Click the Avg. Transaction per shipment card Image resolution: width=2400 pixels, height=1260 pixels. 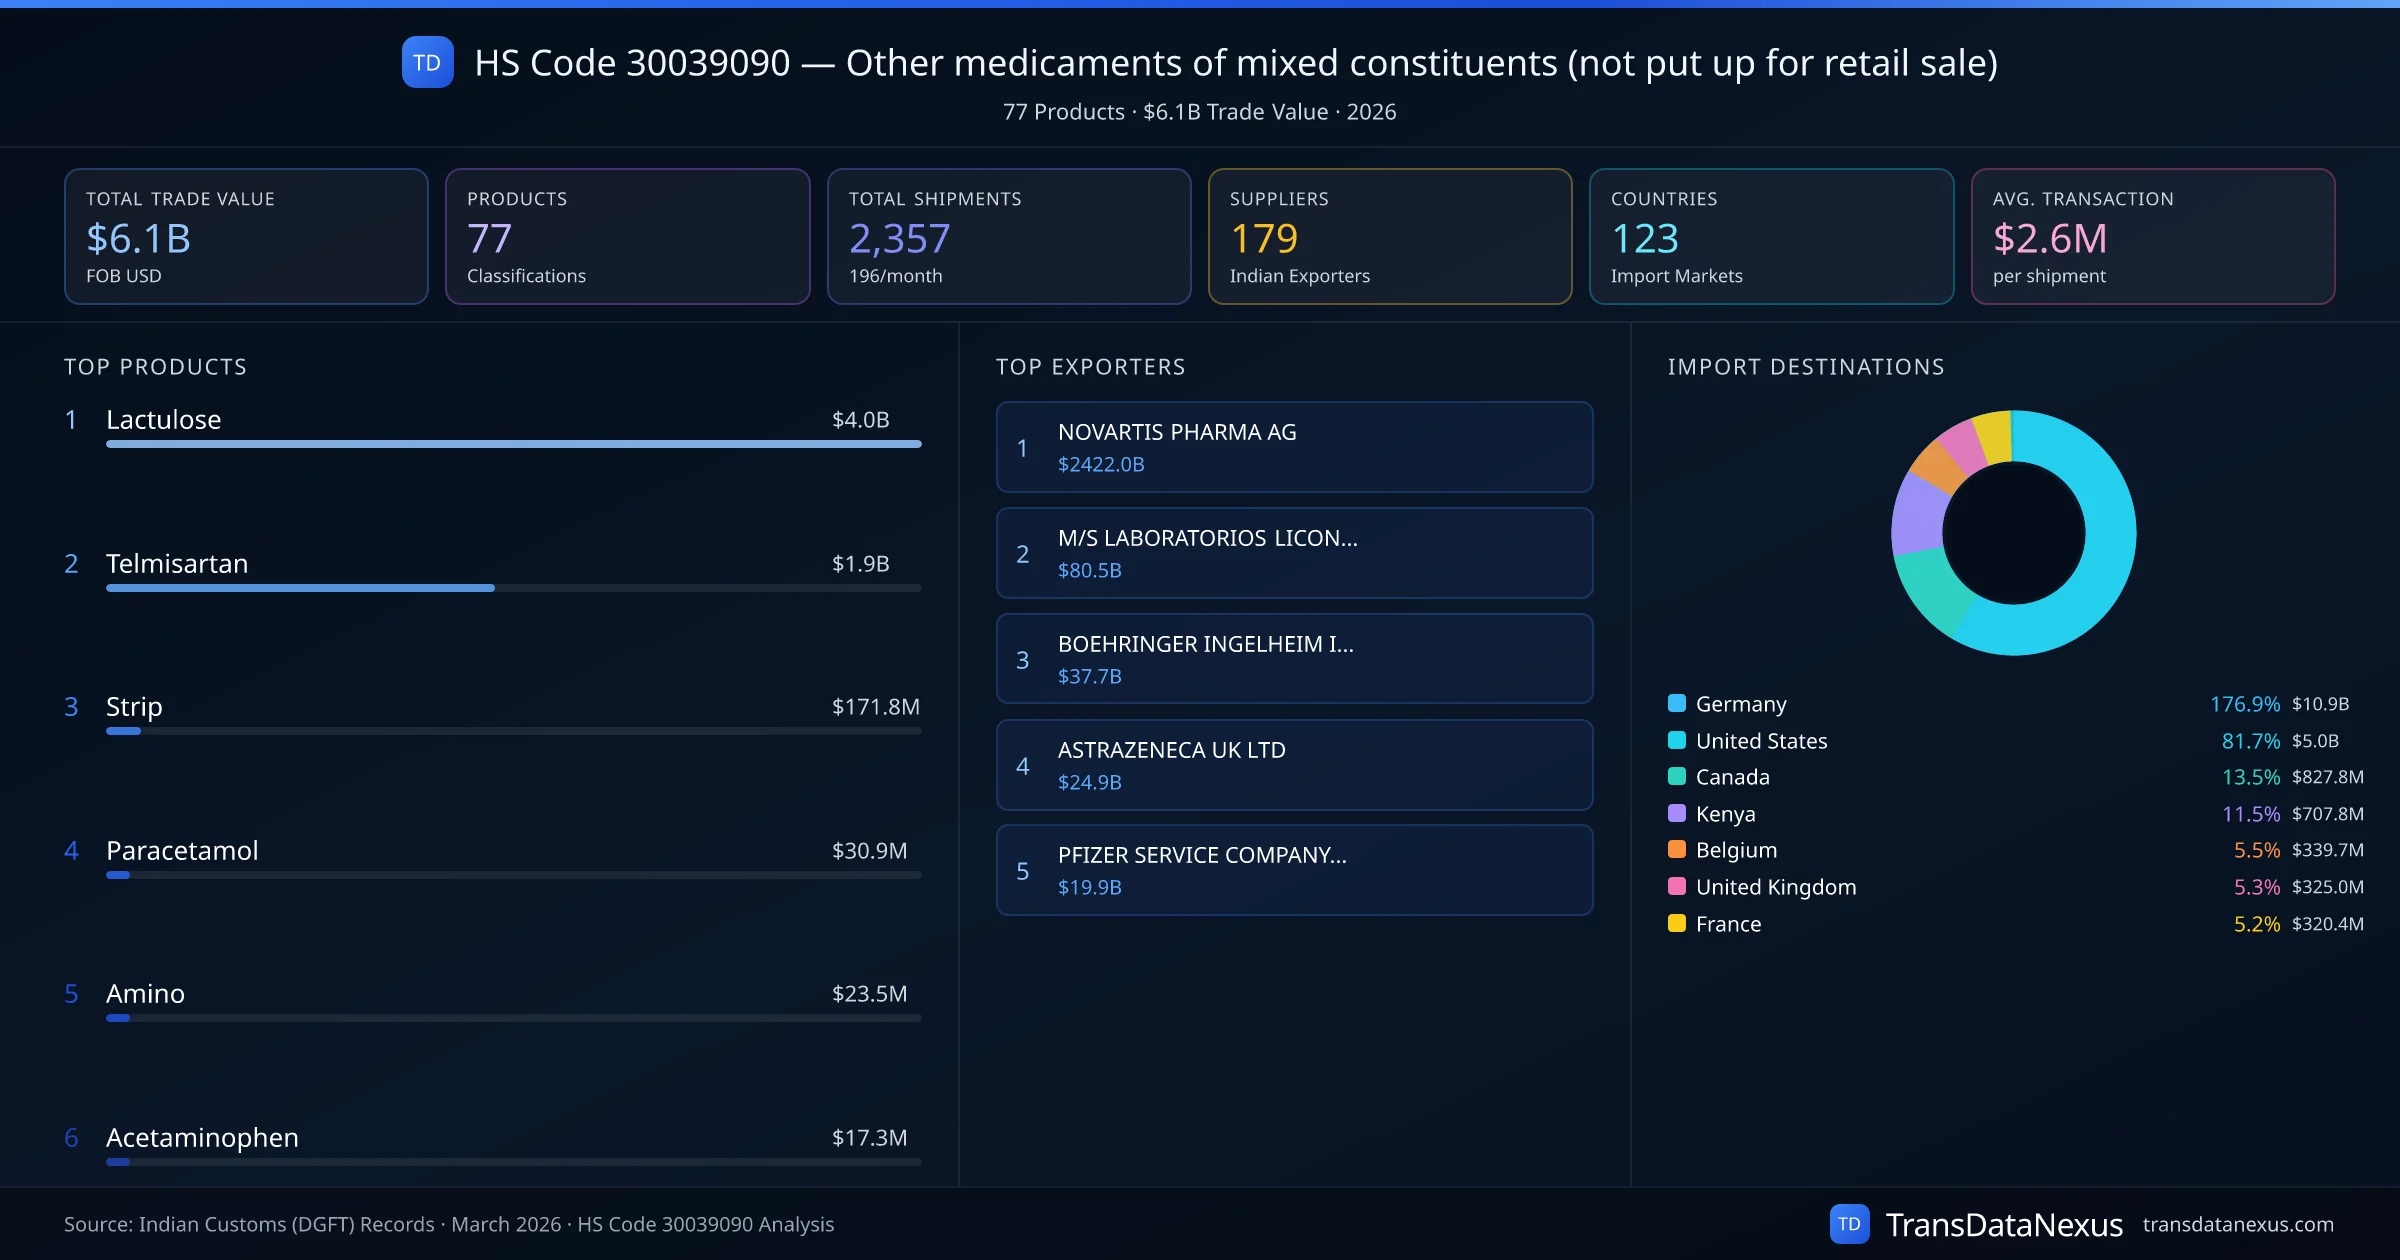(2154, 236)
